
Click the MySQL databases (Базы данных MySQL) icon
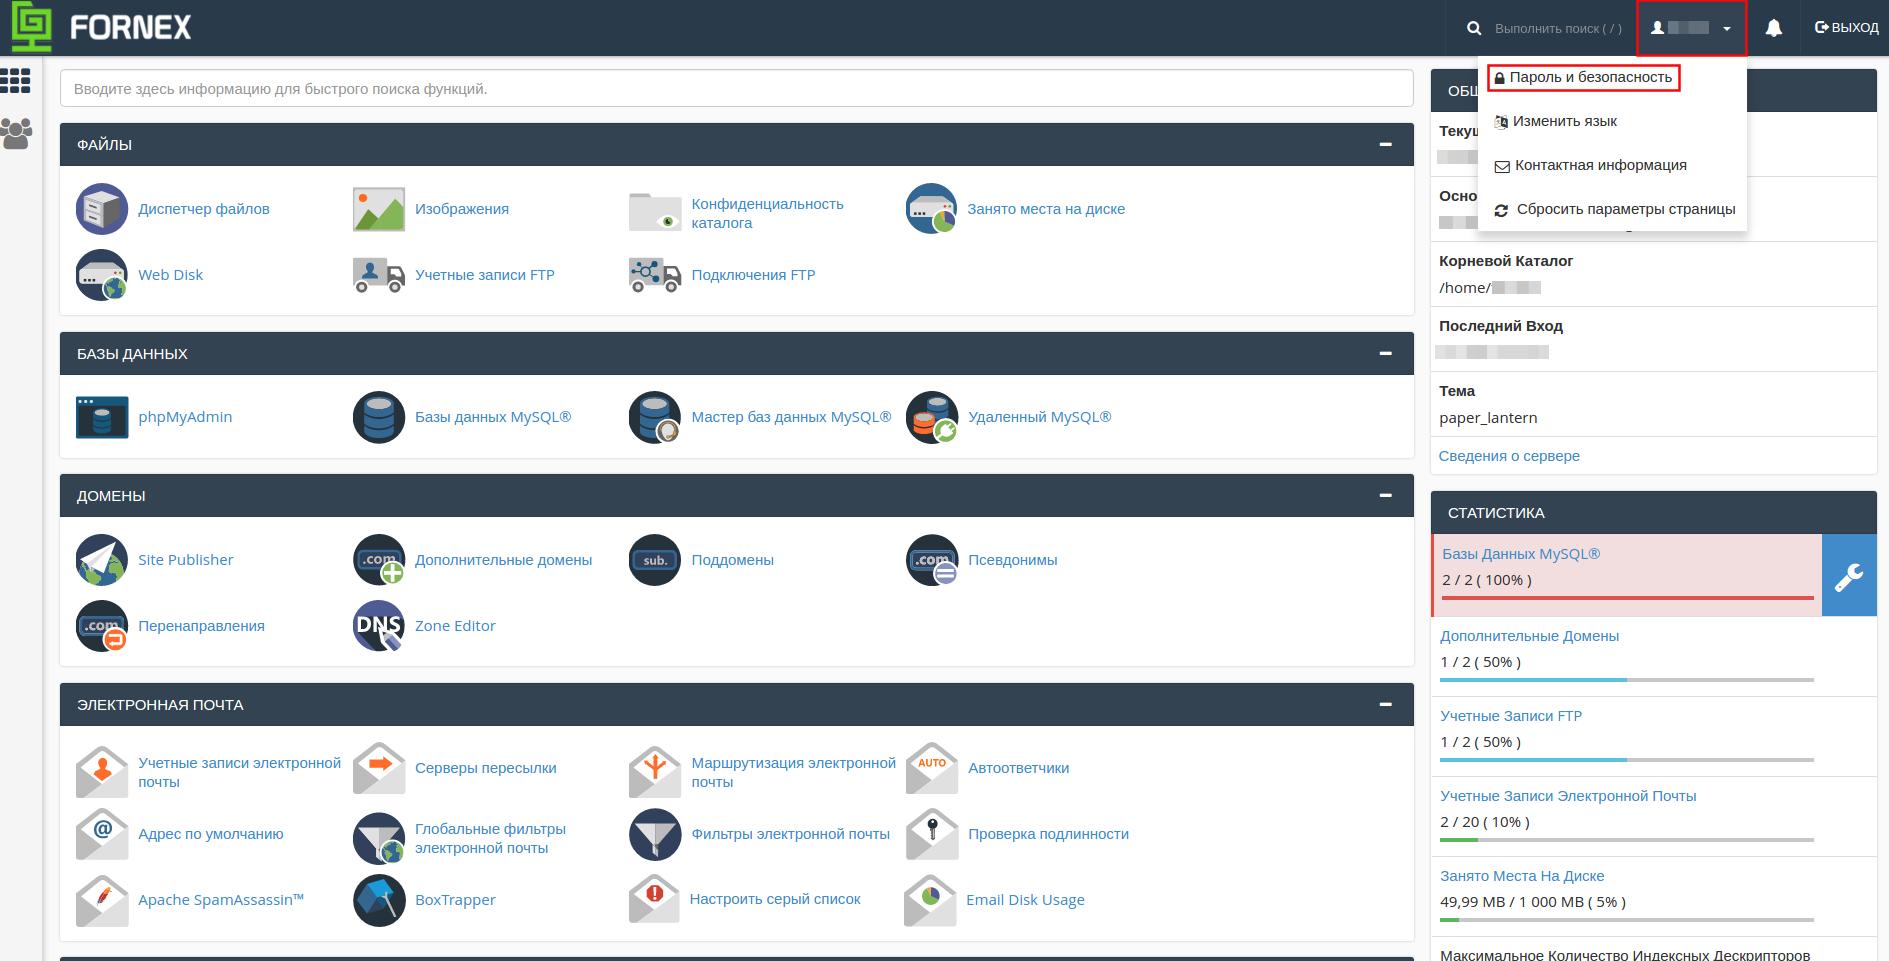379,417
